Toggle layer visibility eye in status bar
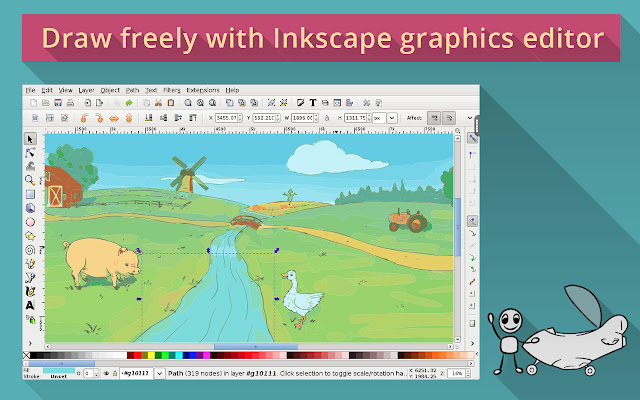 tap(106, 373)
